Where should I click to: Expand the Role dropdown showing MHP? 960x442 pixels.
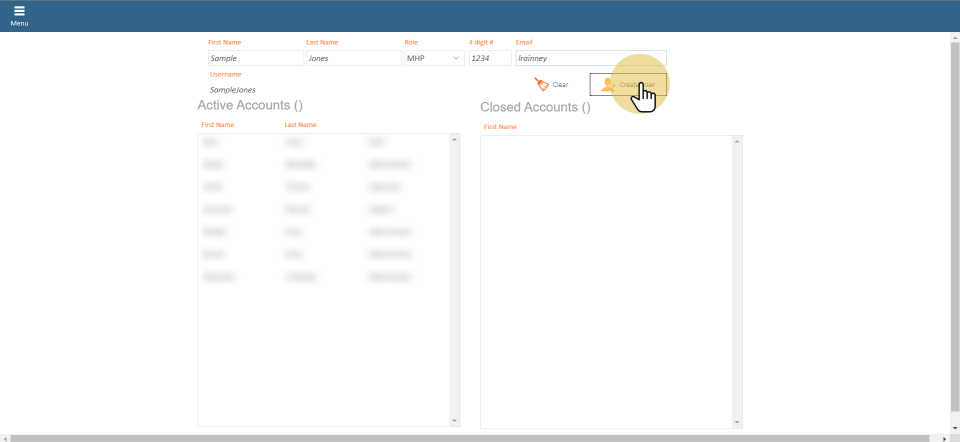tap(433, 58)
